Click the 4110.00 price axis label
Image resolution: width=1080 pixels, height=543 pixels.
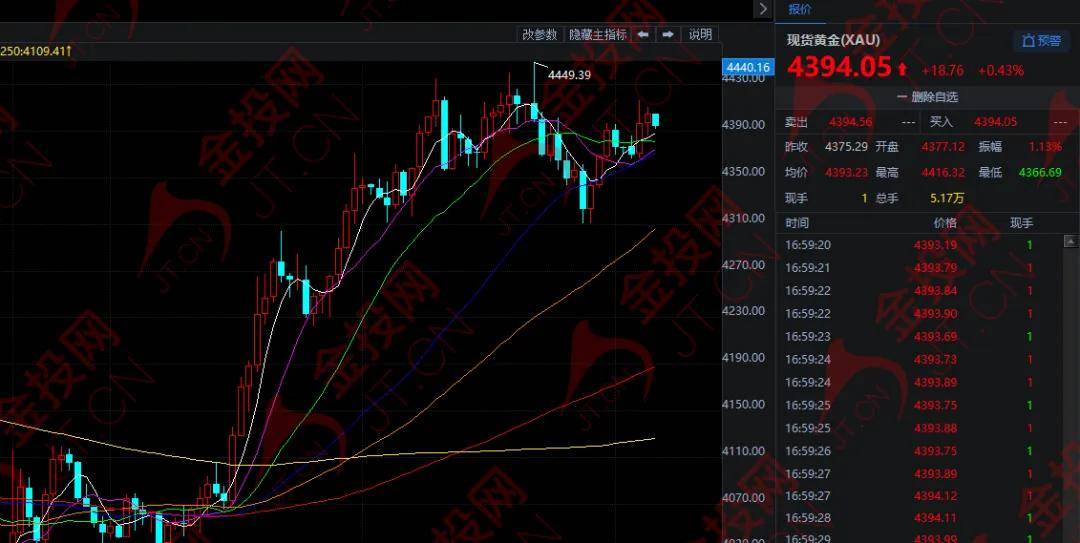[x=743, y=451]
